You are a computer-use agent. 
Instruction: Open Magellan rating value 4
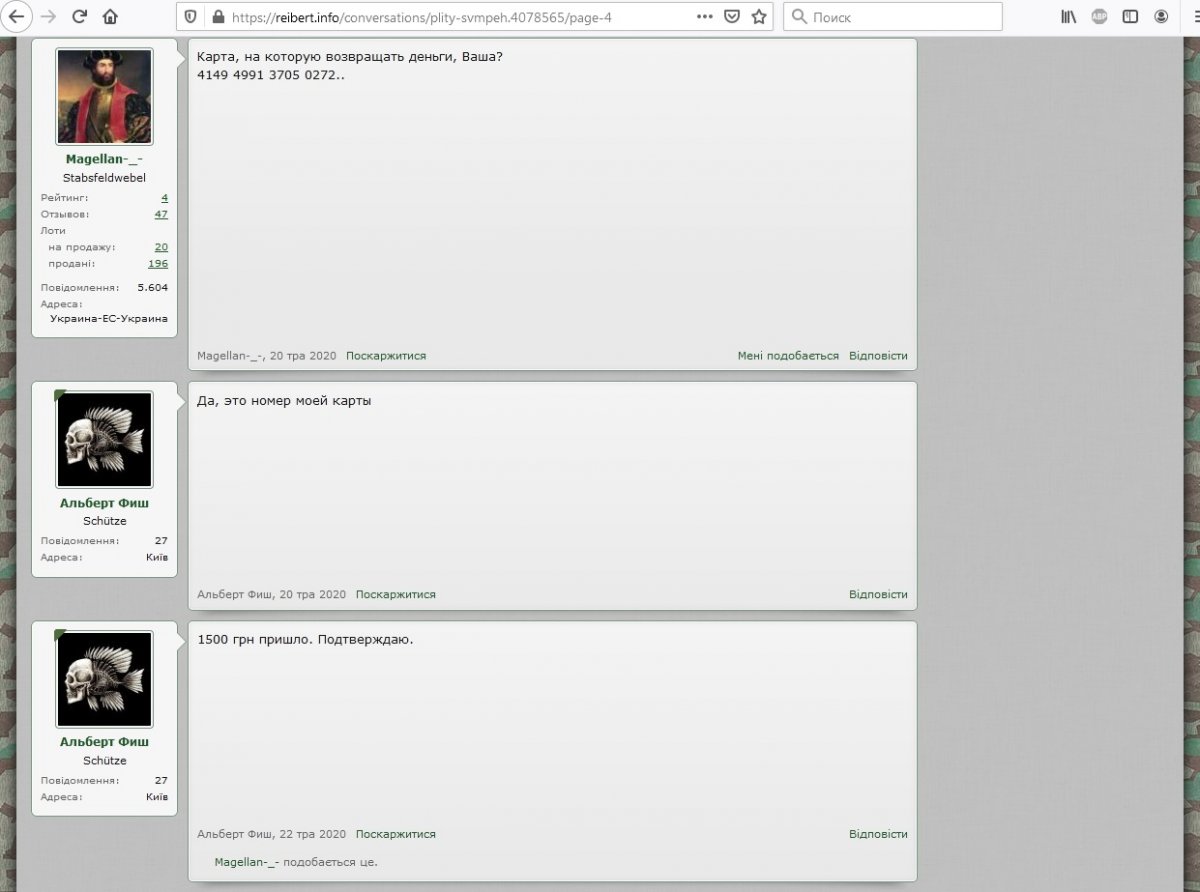[165, 198]
